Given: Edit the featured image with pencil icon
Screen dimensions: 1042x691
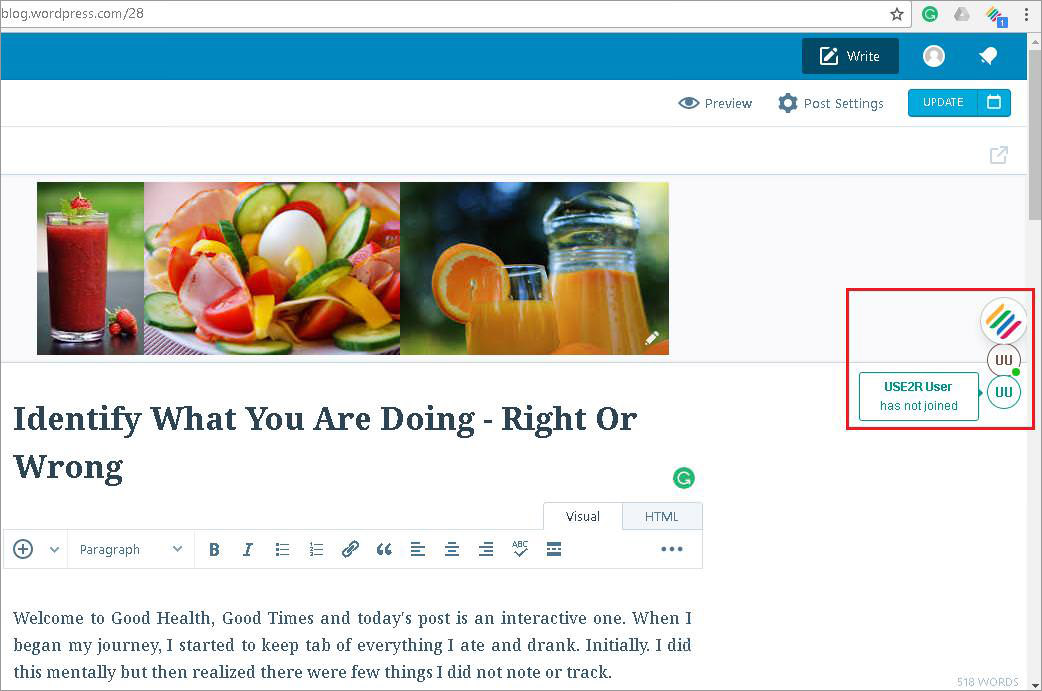Looking at the screenshot, I should click(652, 338).
